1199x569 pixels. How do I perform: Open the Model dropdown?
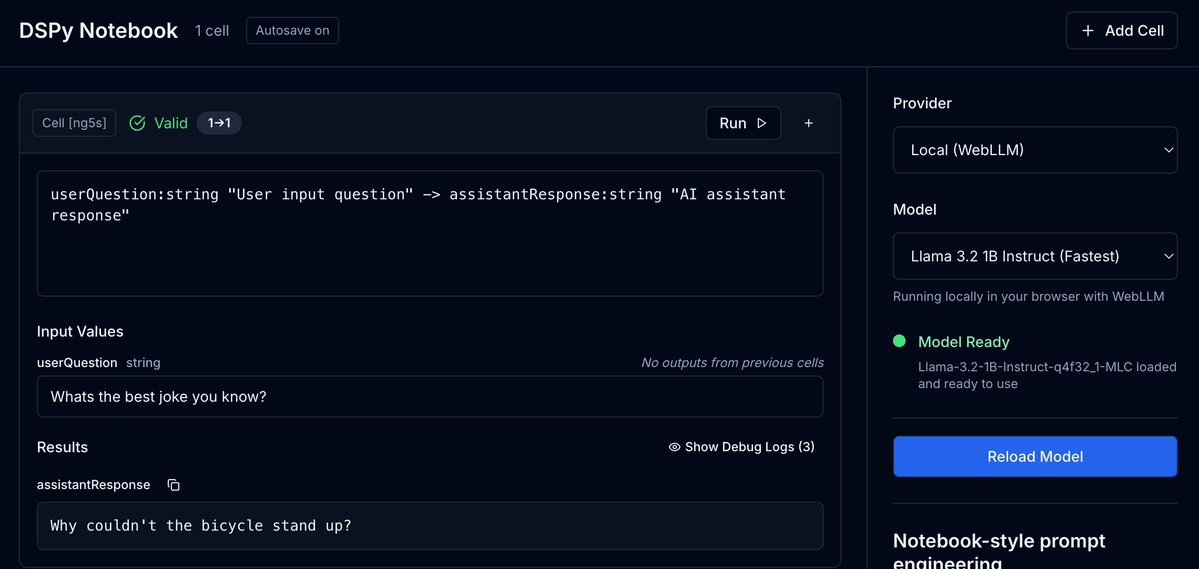coord(1035,256)
